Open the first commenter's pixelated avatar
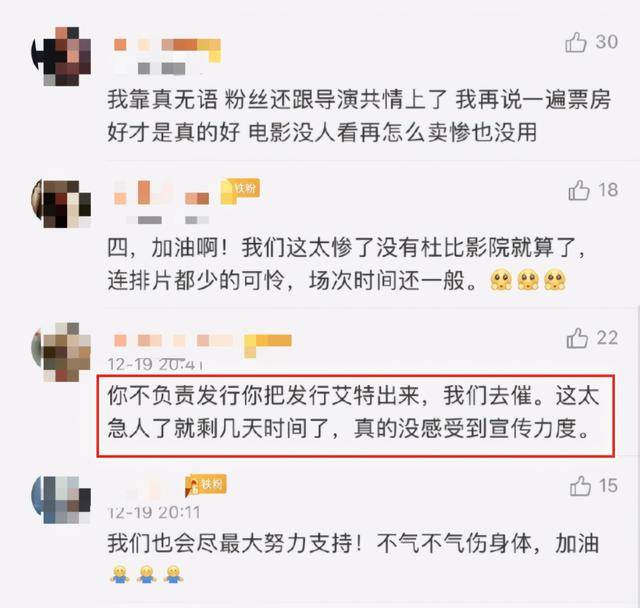 point(61,56)
